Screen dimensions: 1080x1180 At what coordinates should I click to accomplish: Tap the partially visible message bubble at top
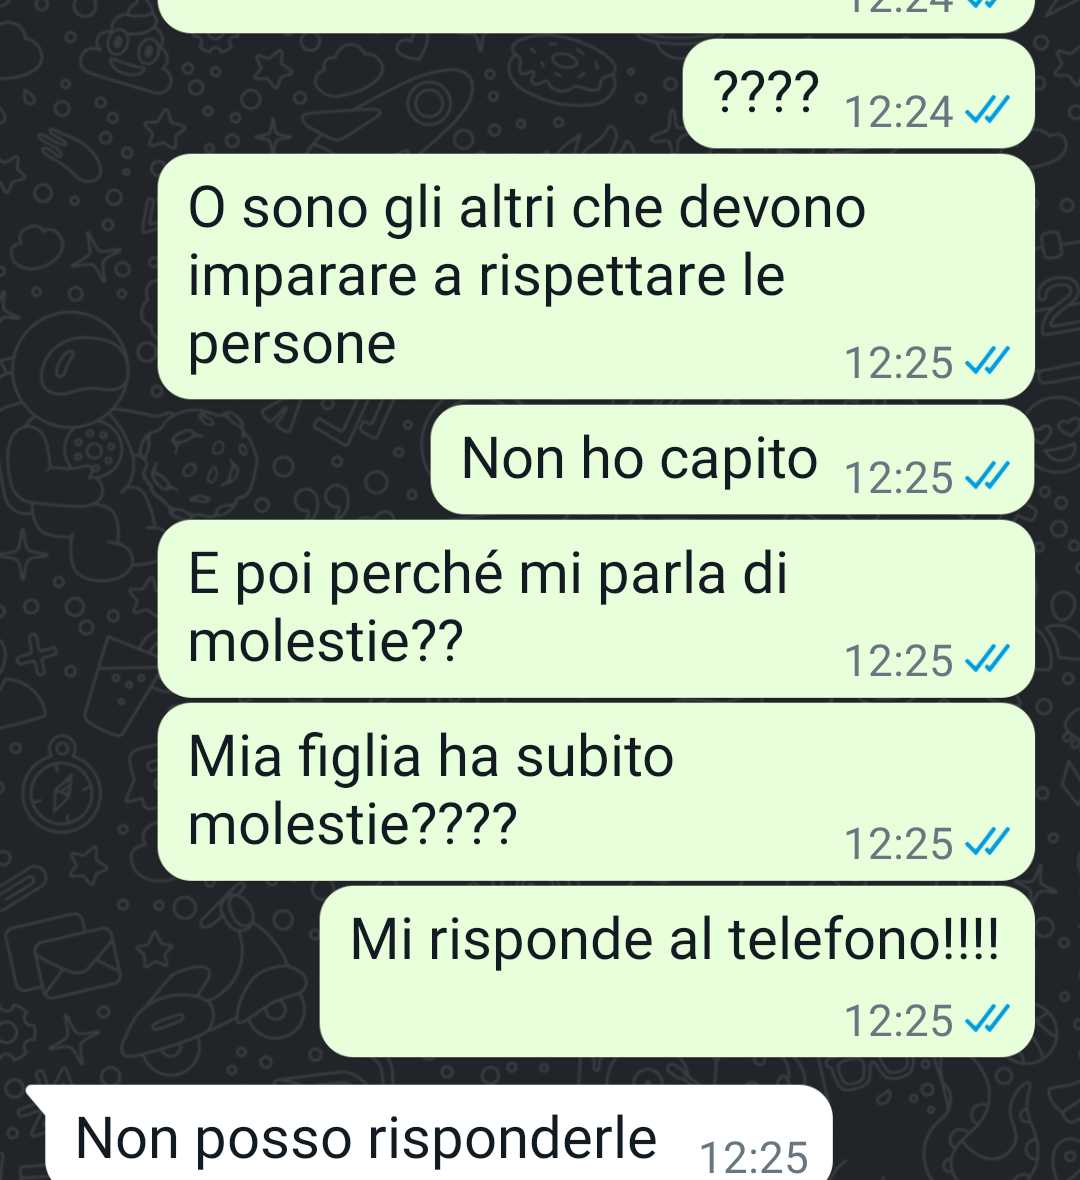(x=596, y=15)
